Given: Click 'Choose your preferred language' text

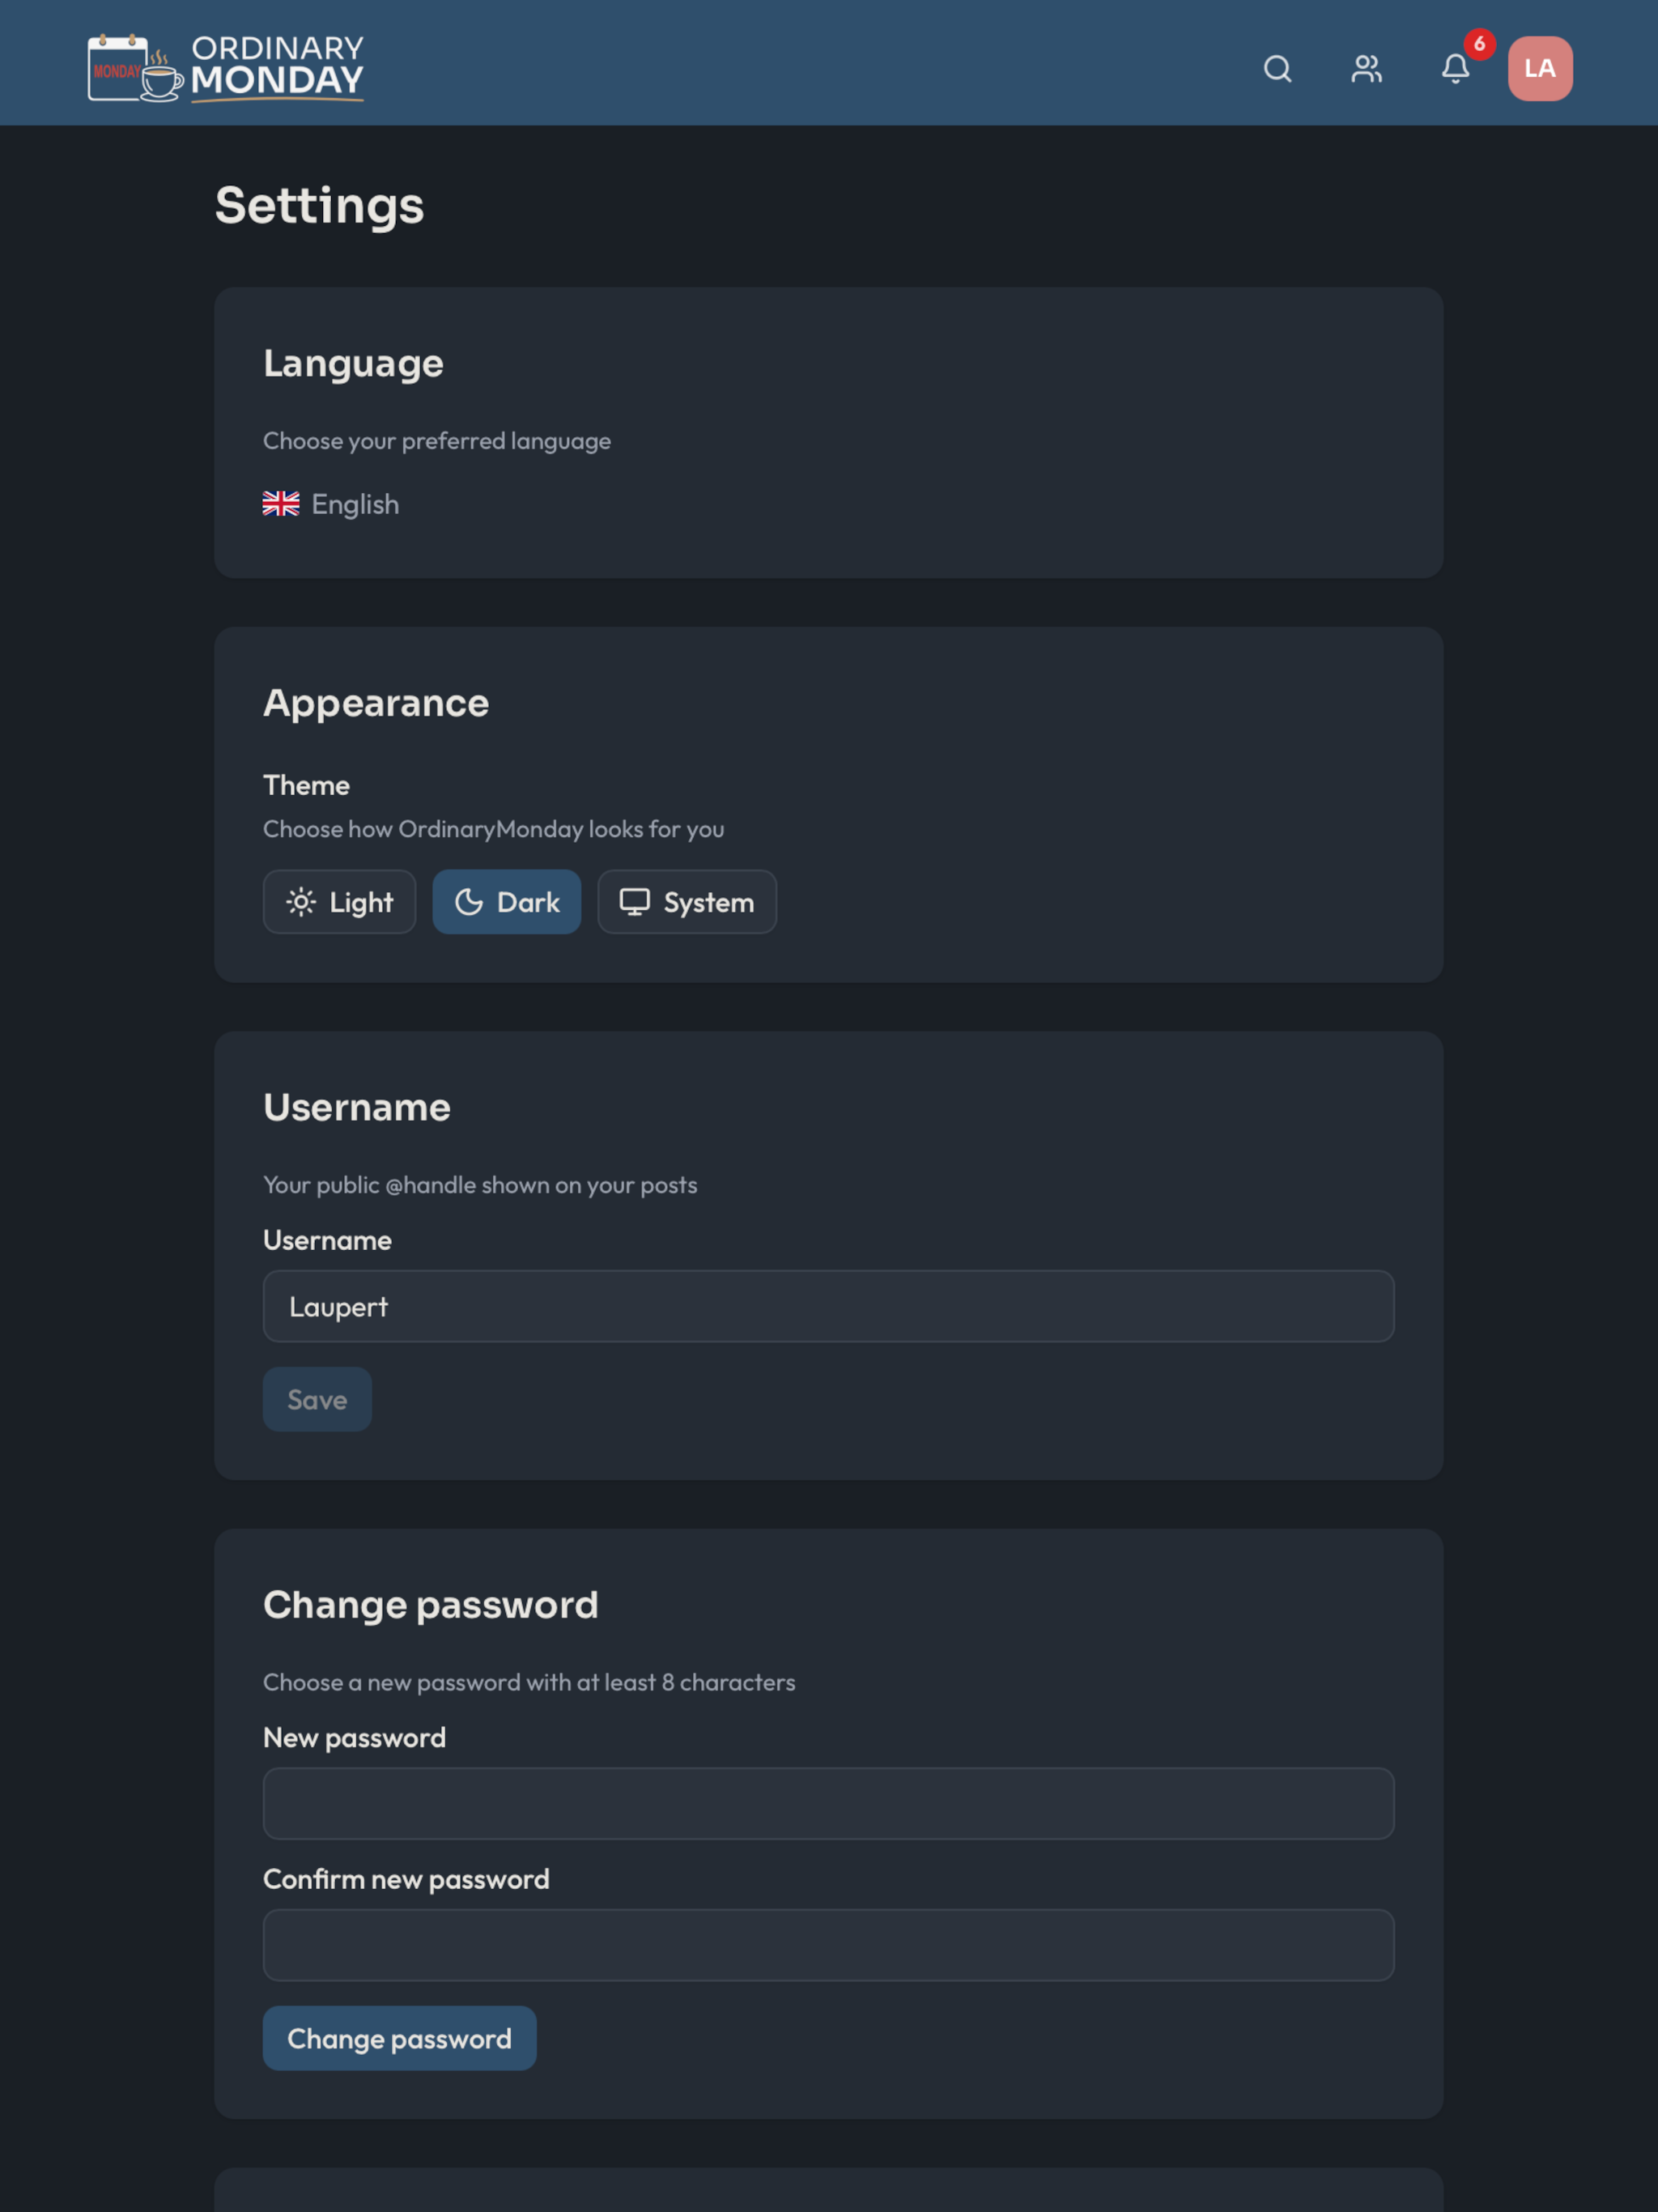Looking at the screenshot, I should 437,441.
